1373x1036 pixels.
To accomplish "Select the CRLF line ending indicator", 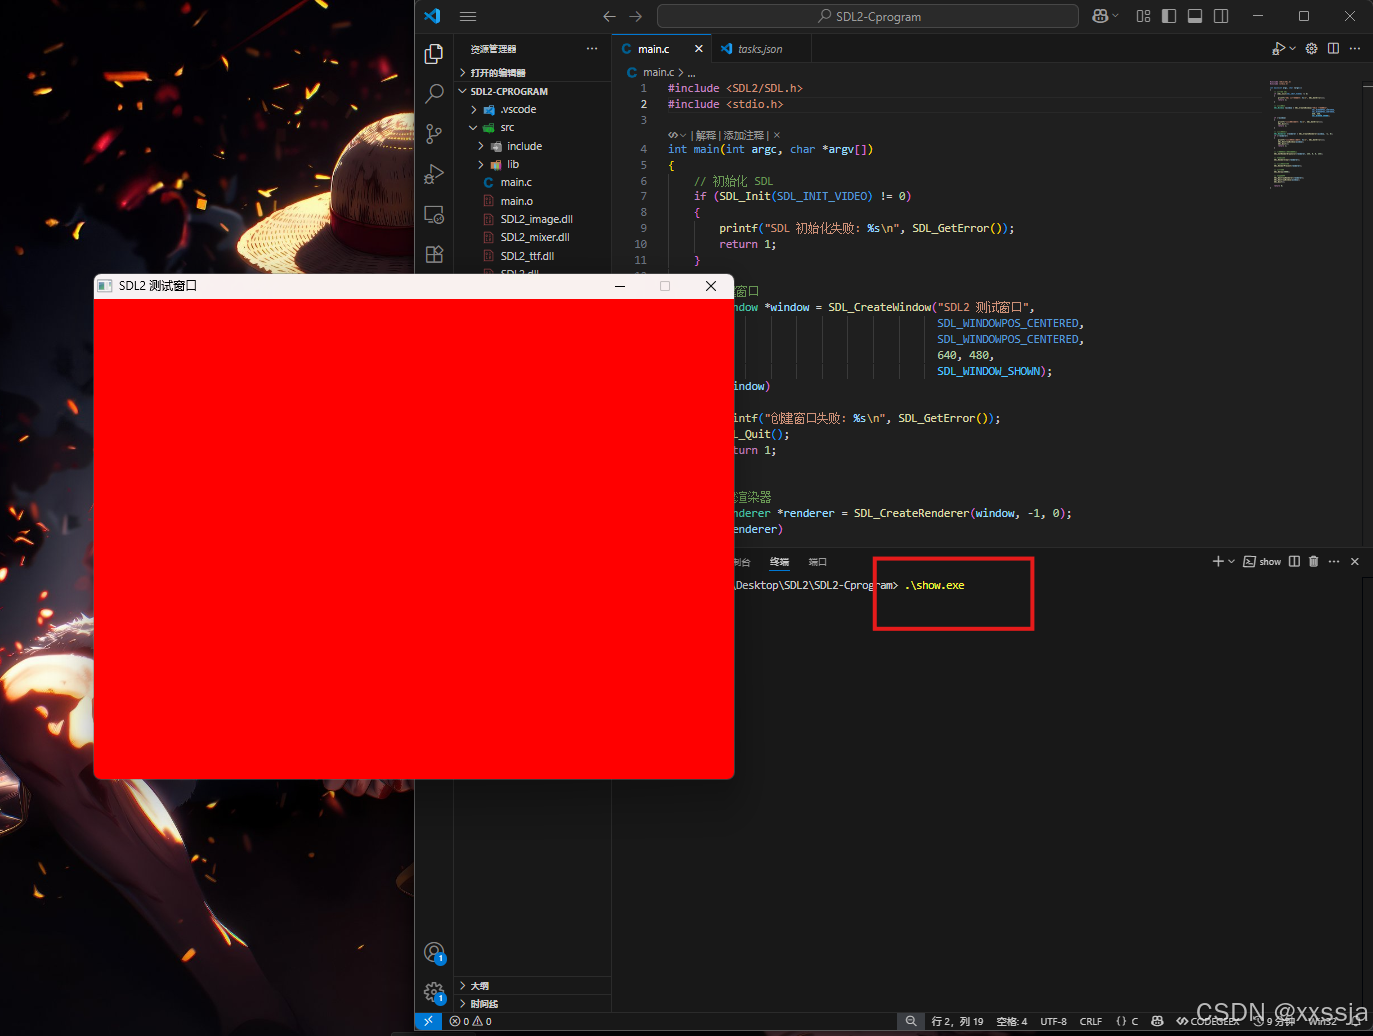I will click(1090, 1021).
